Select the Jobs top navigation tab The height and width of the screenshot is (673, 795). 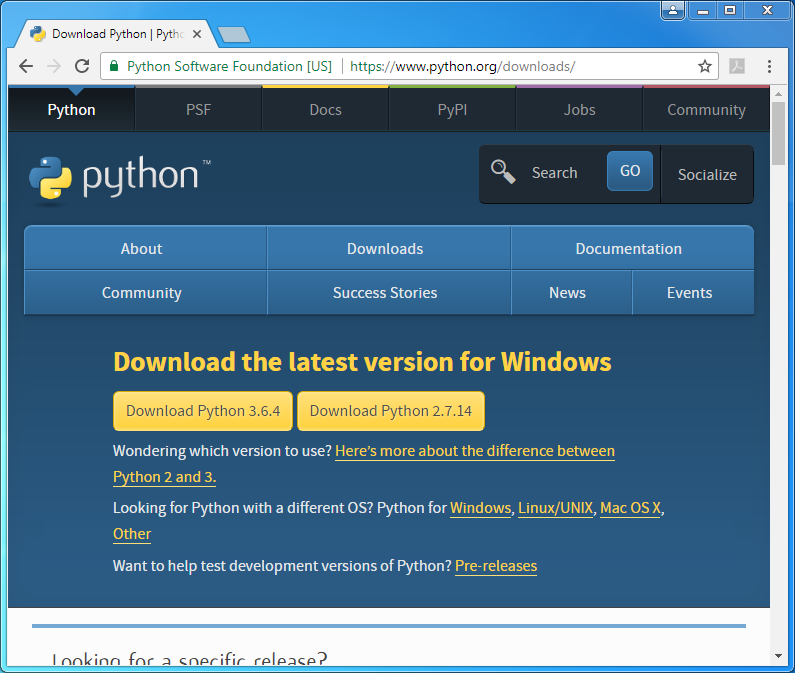coord(580,110)
